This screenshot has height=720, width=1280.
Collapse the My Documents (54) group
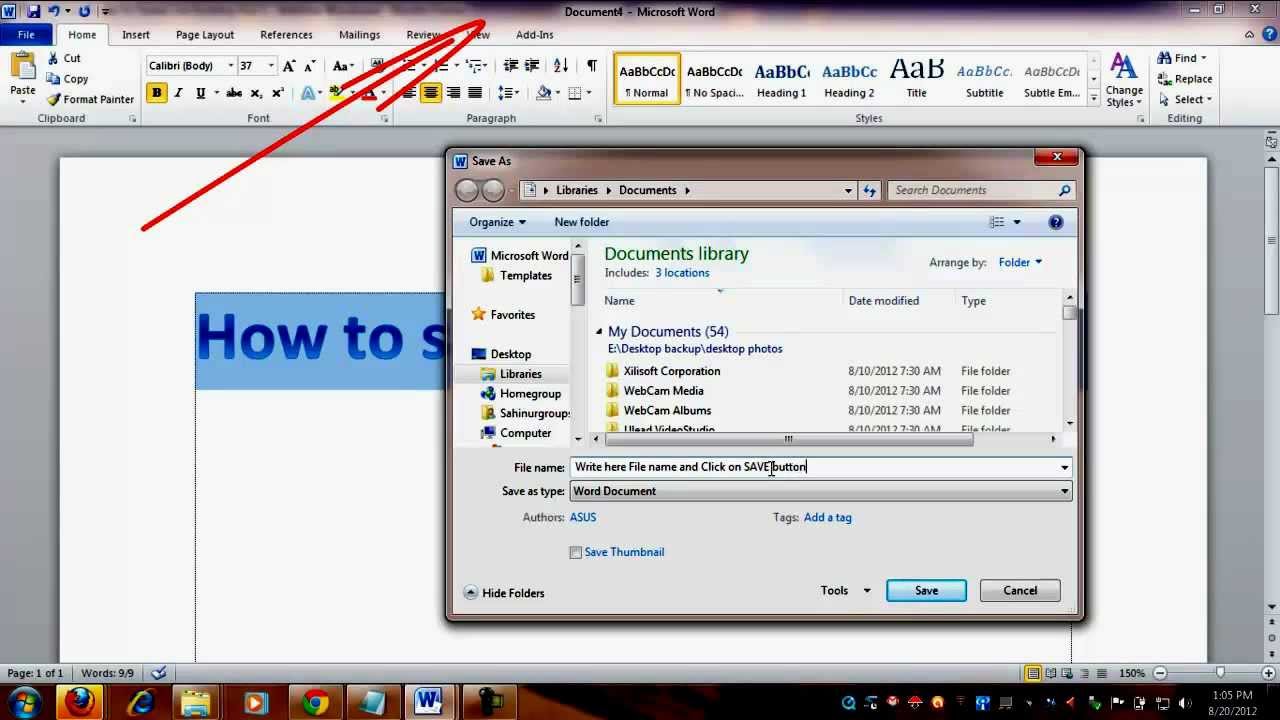click(x=599, y=331)
